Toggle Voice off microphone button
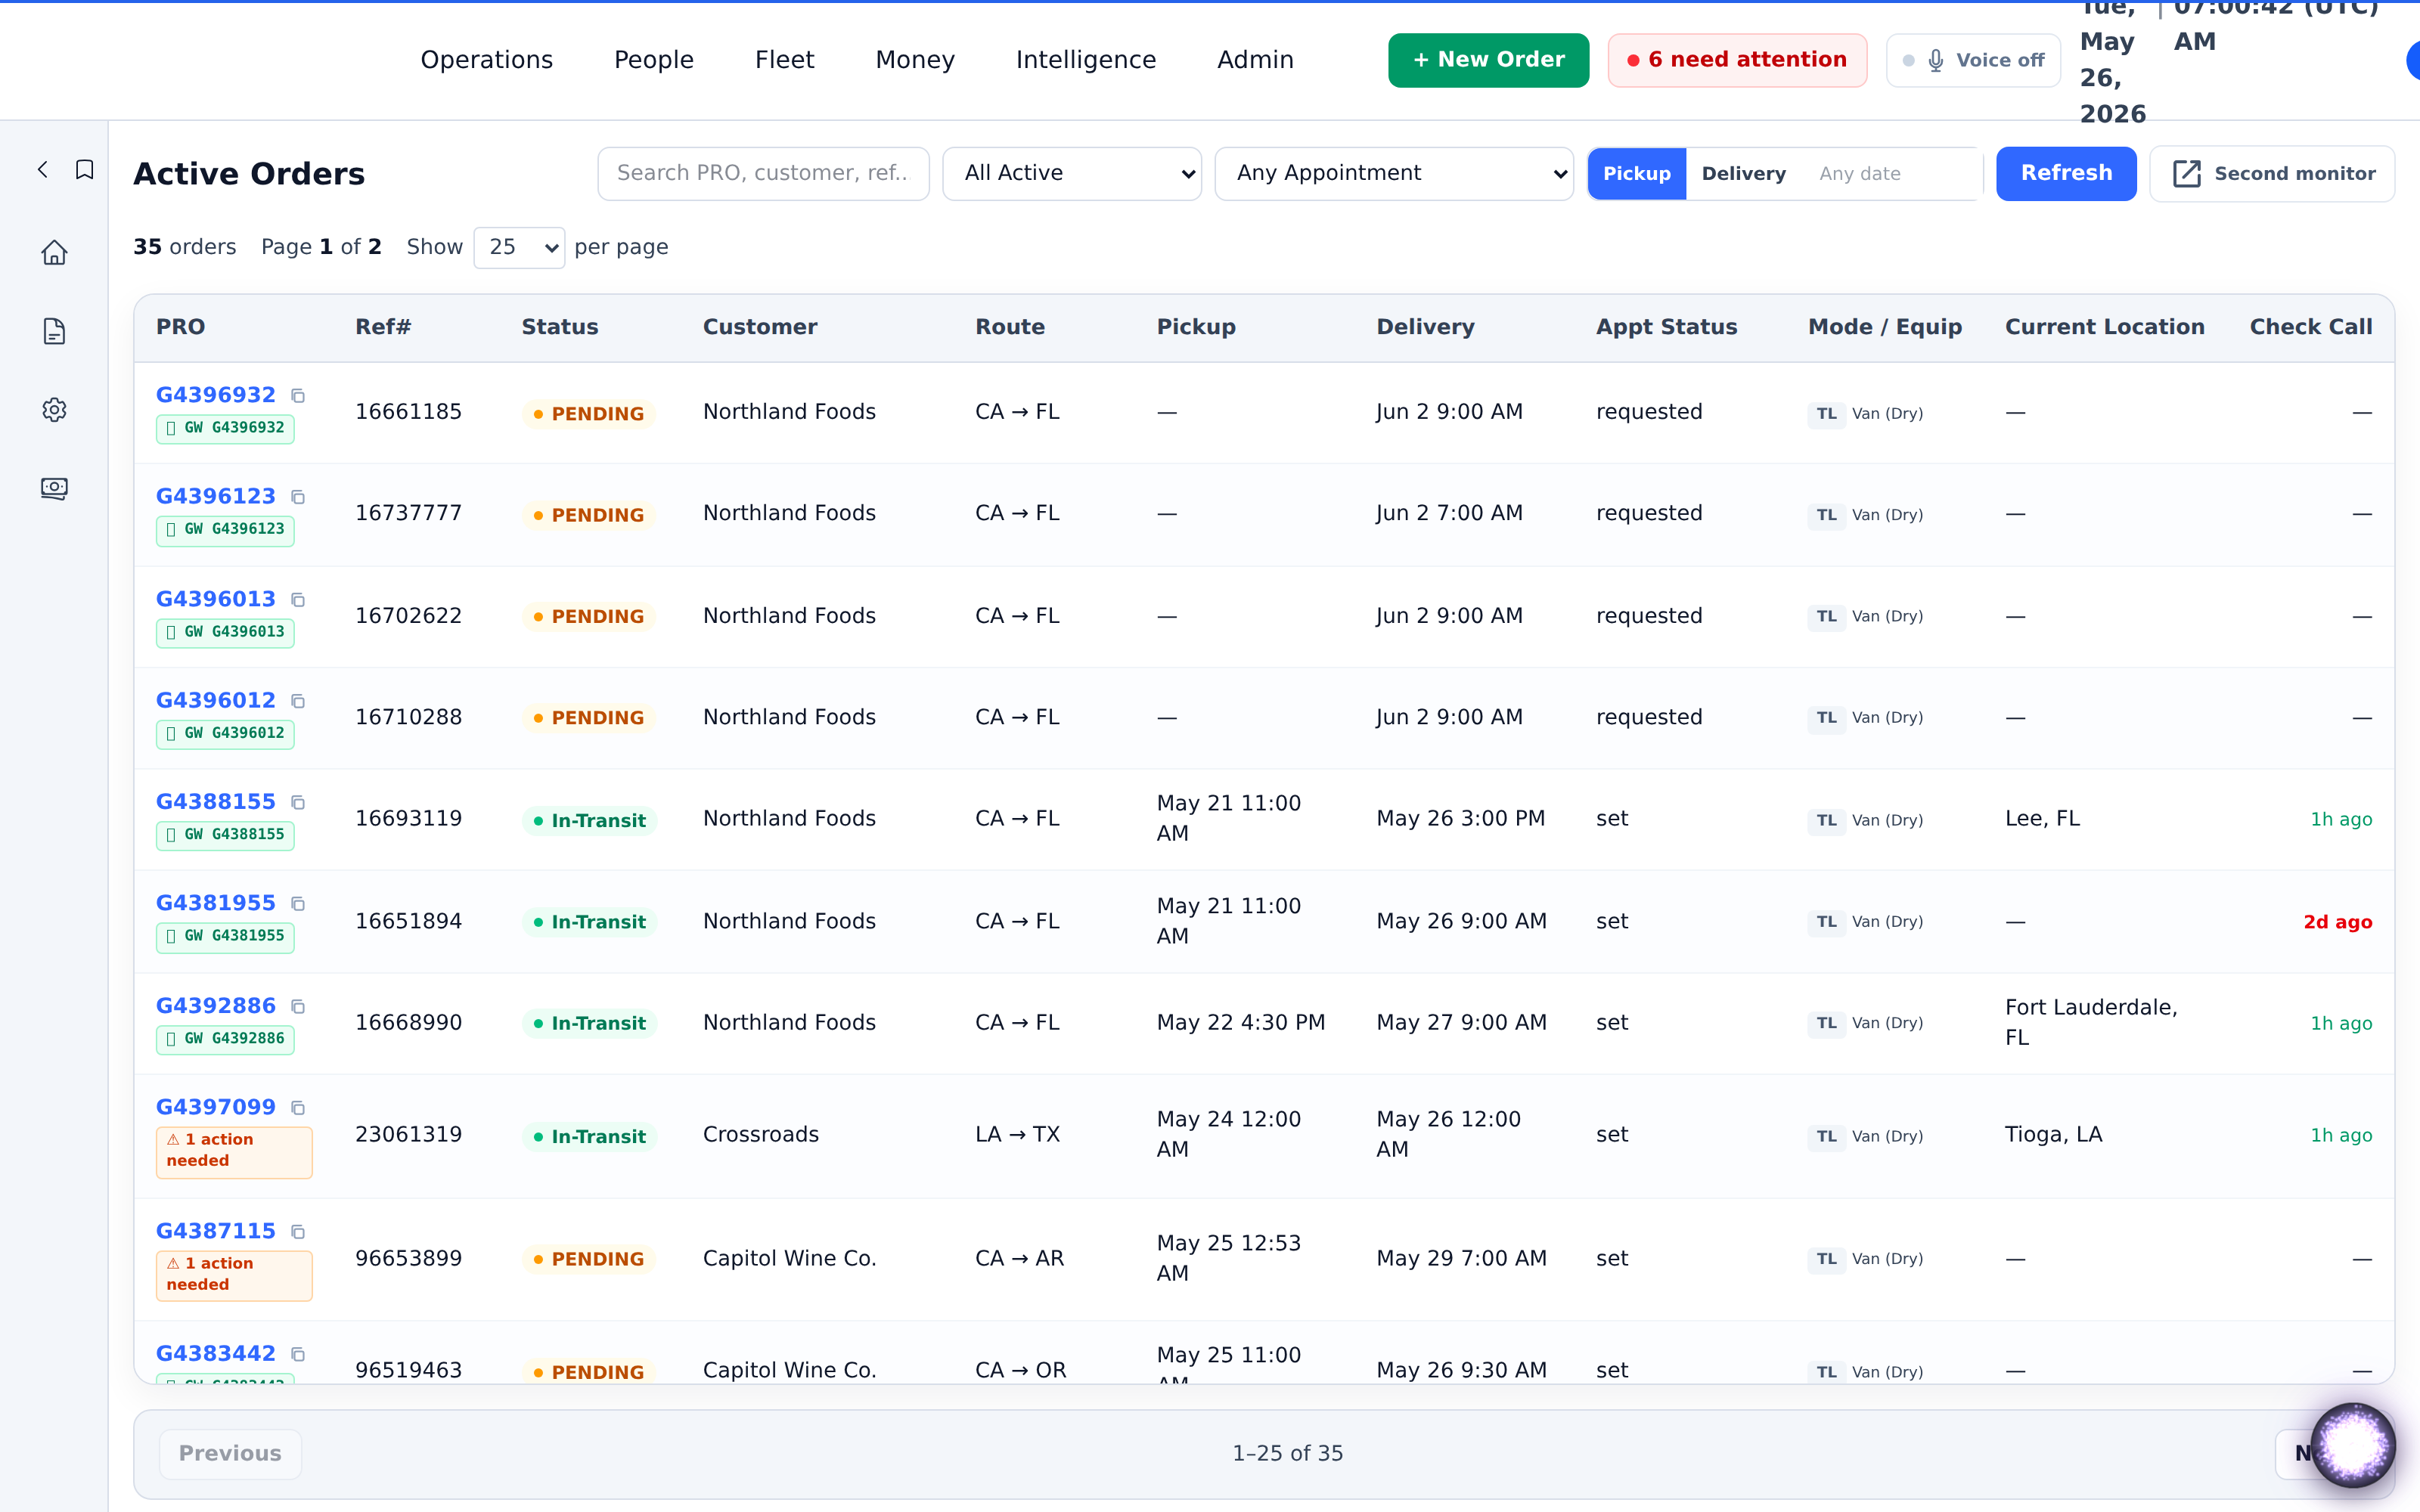 coord(1973,60)
